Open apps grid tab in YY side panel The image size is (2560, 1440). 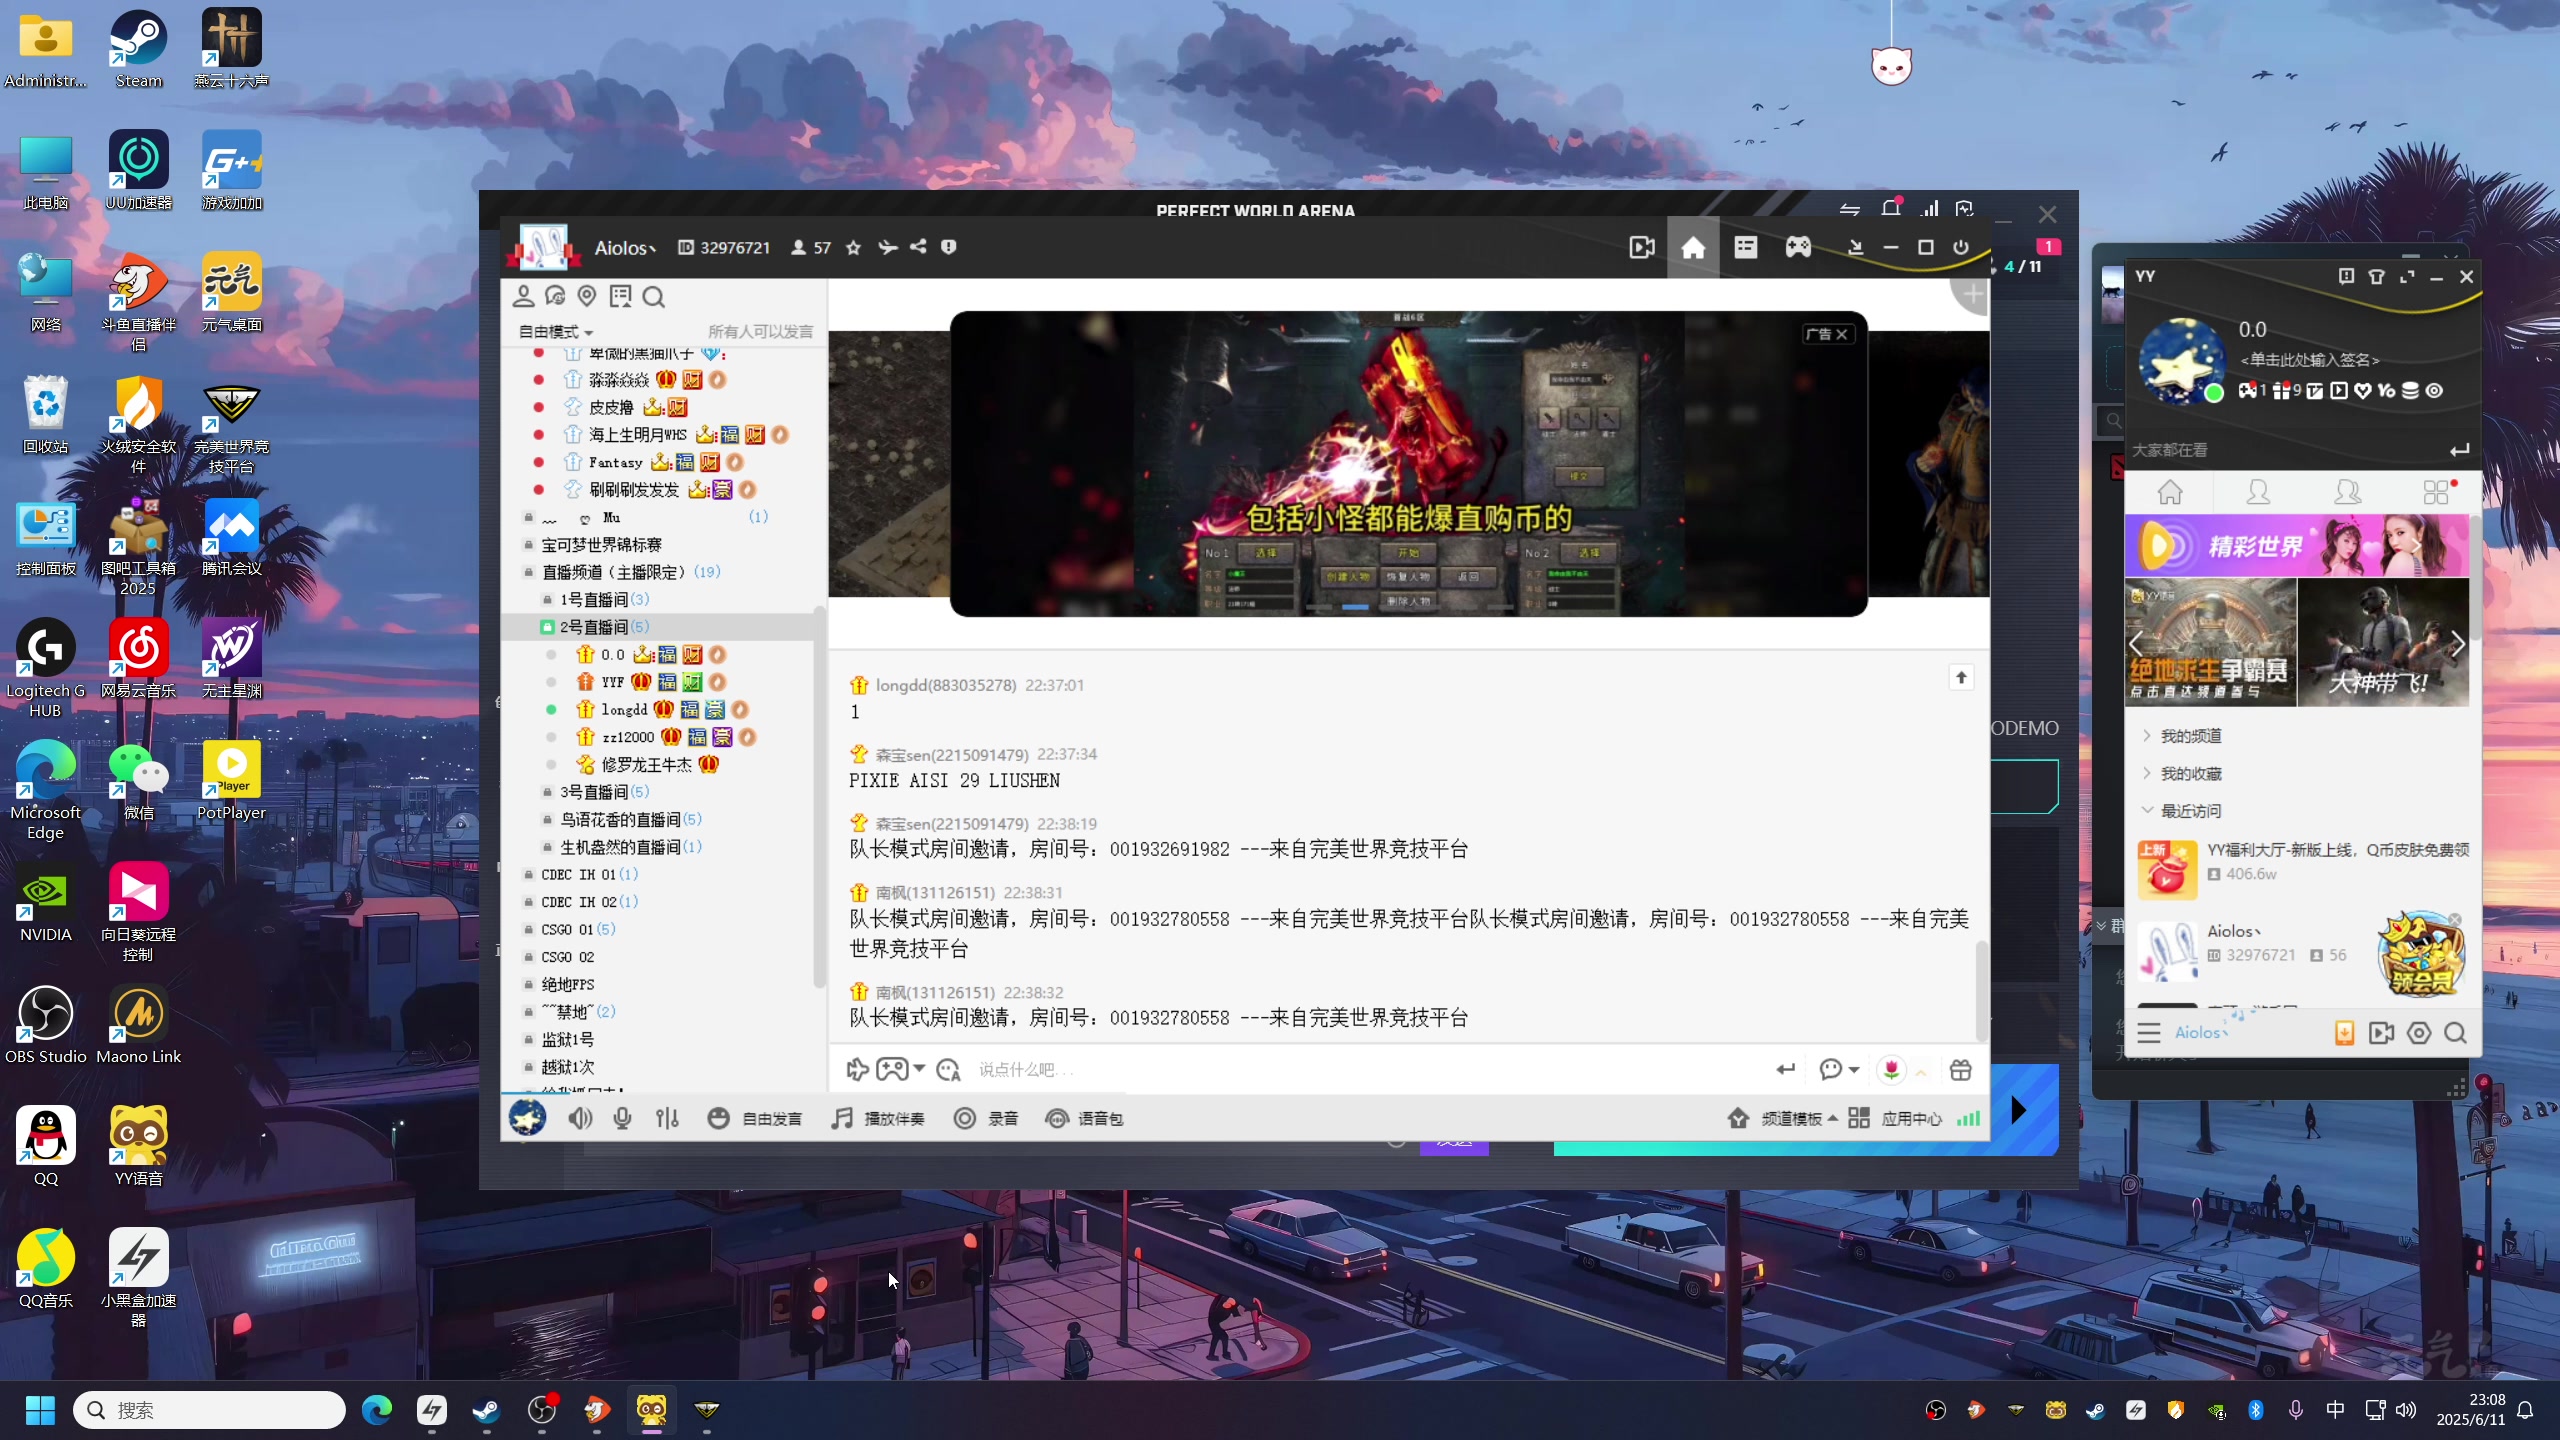coord(2437,492)
